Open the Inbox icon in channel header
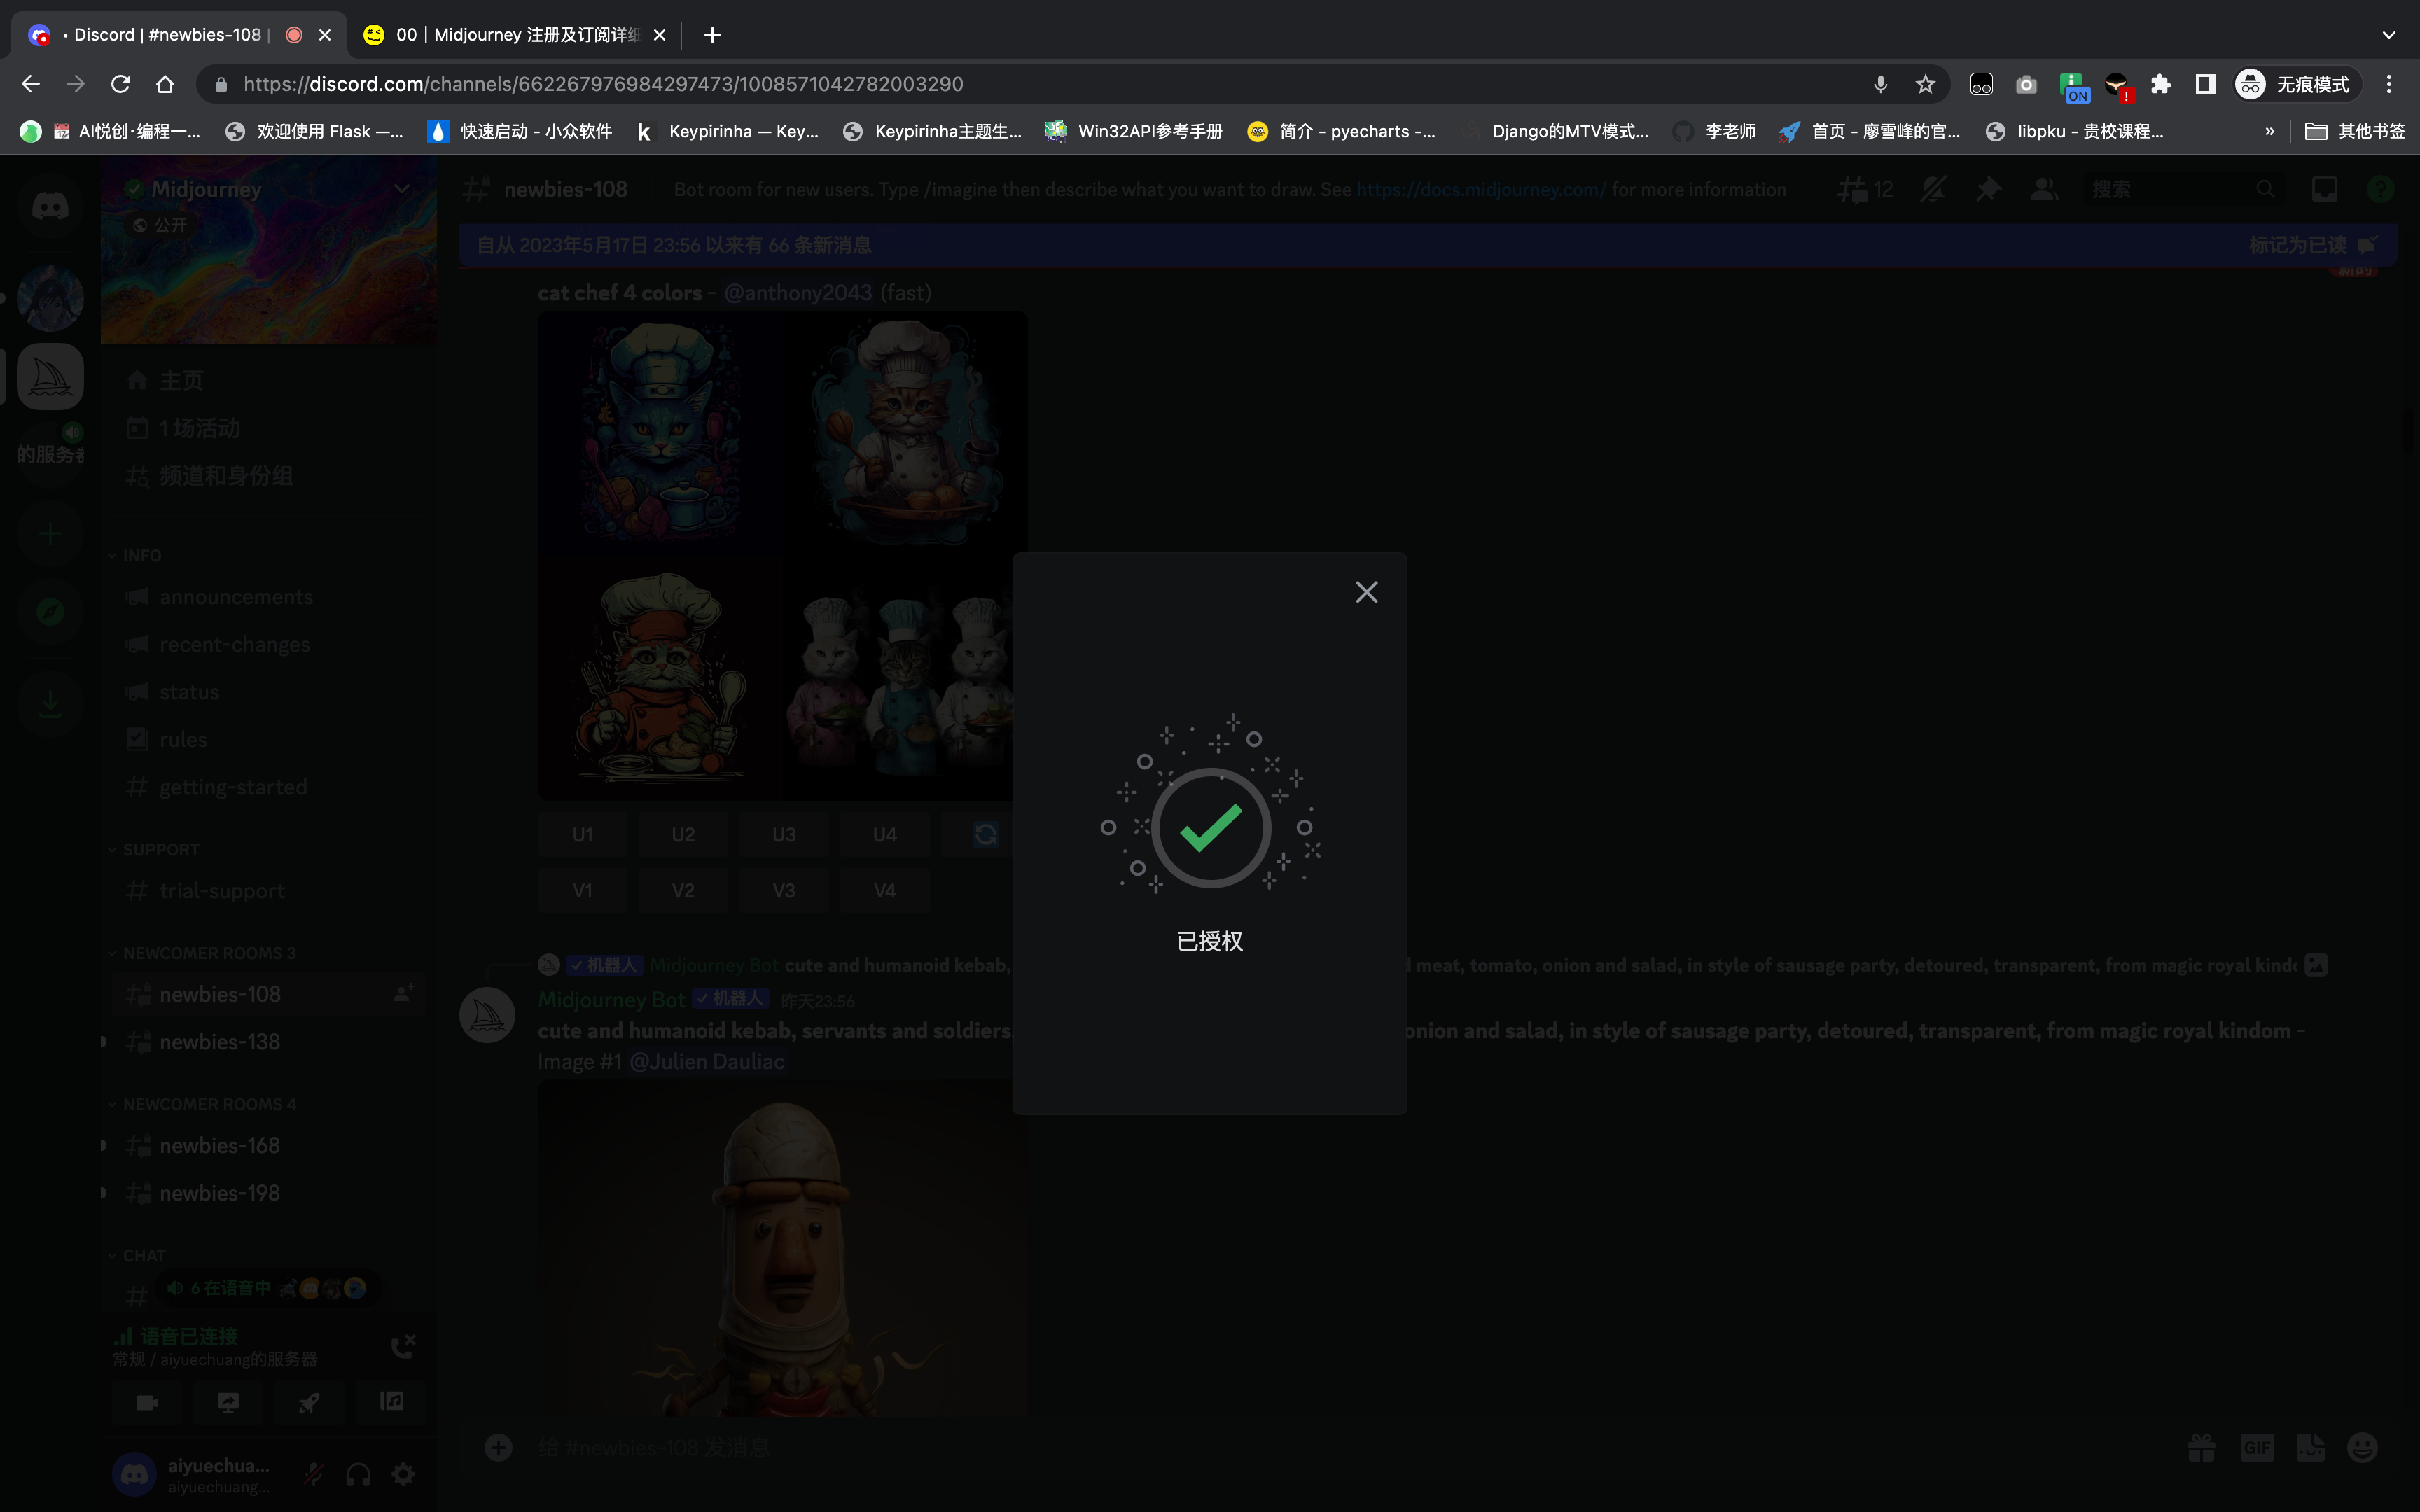The width and height of the screenshot is (2420, 1512). point(2325,189)
